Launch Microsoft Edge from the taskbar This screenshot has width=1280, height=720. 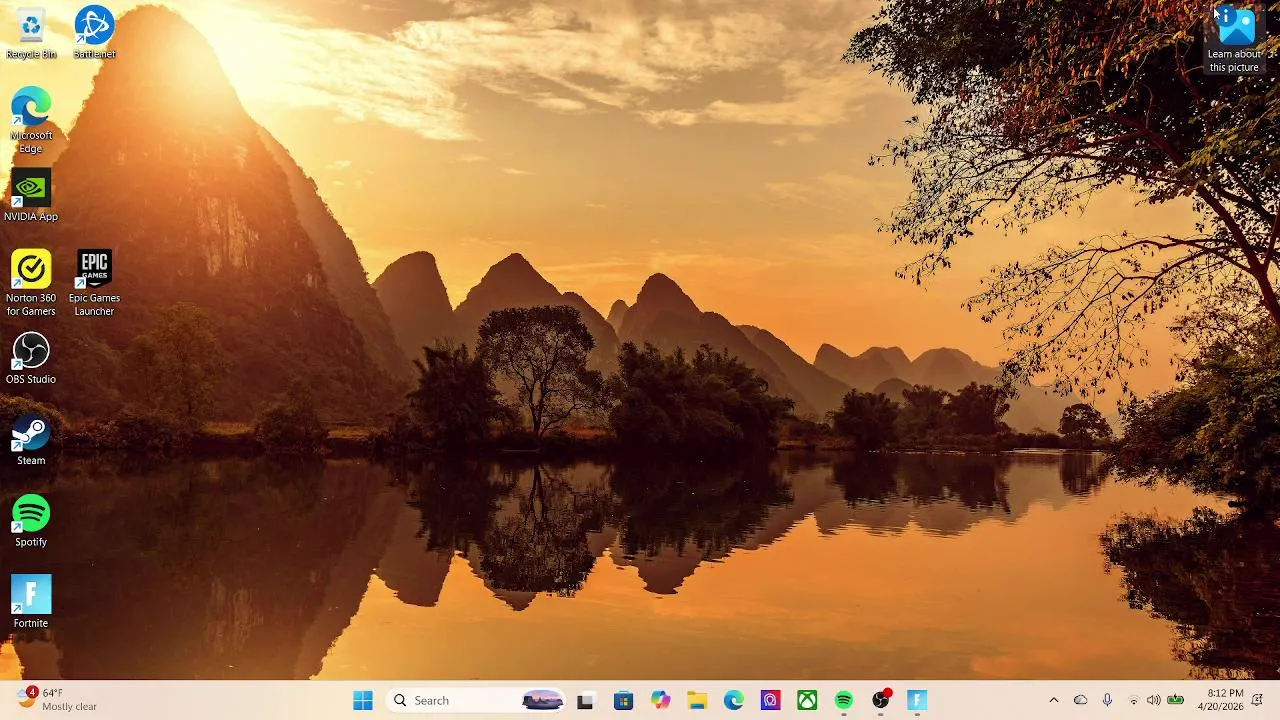734,701
